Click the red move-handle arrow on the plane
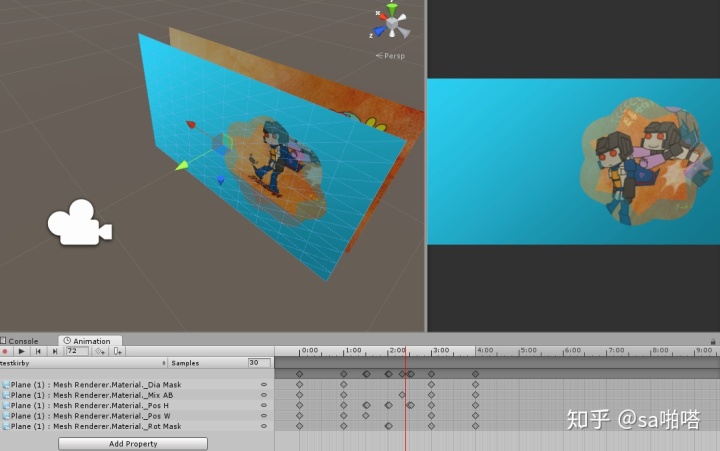Viewport: 720px width, 451px height. (191, 124)
